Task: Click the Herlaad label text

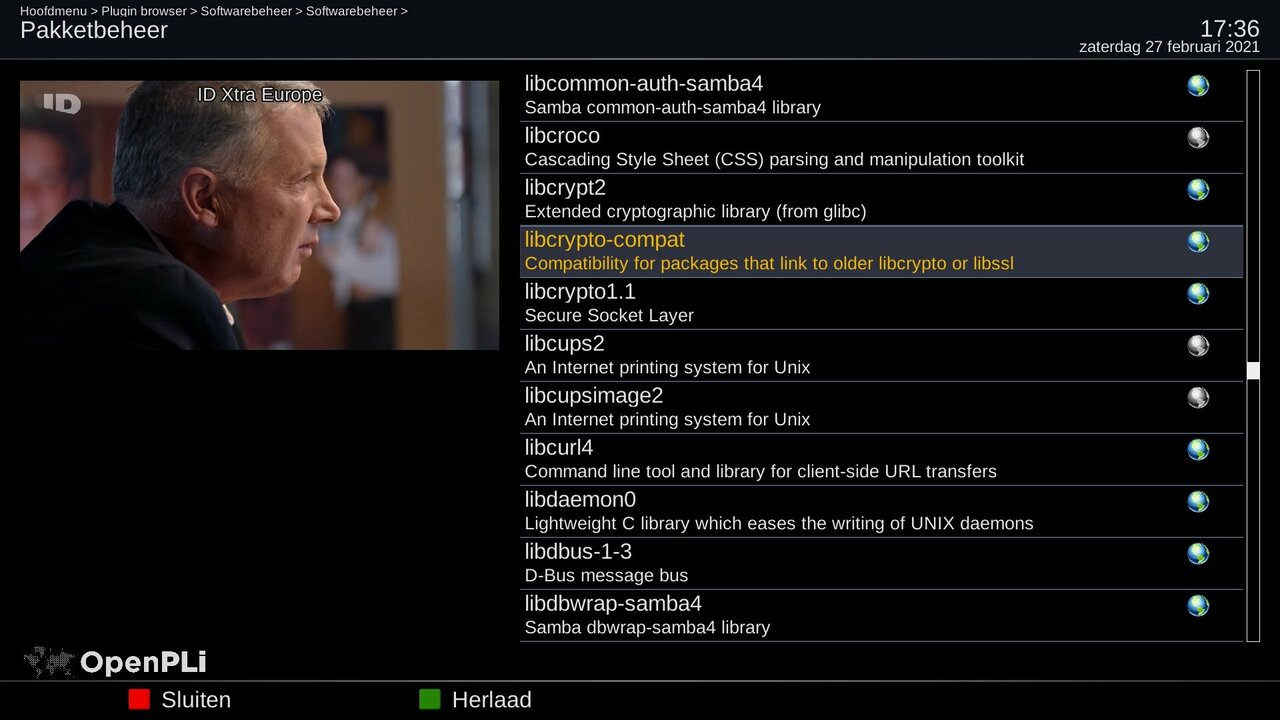Action: pos(492,700)
